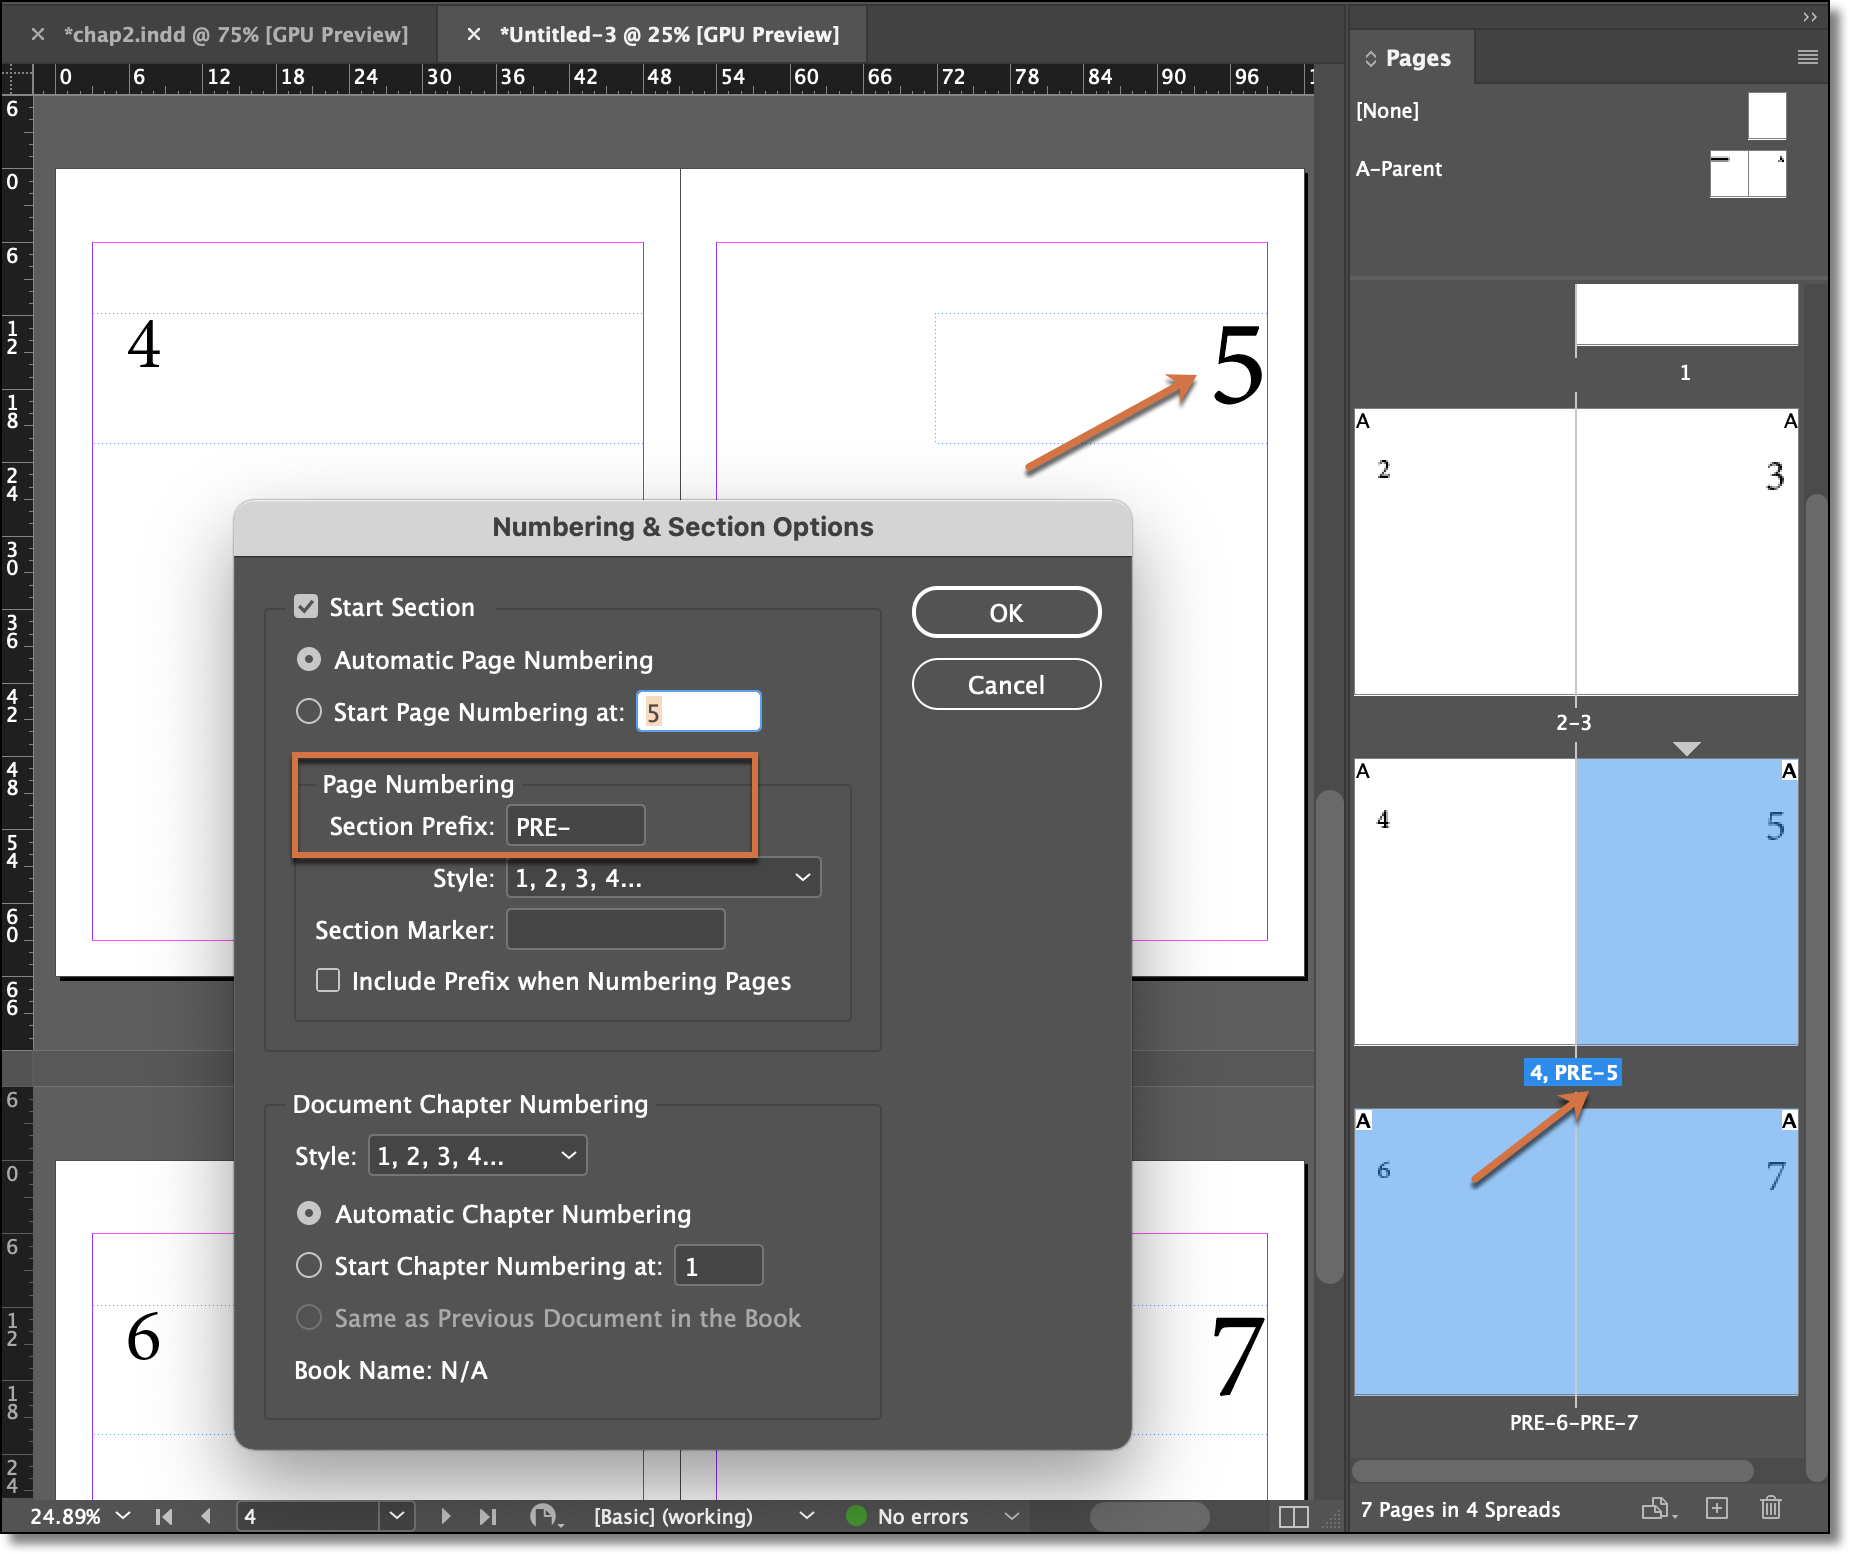This screenshot has height=1554, width=1850.
Task: Jump to last page with status bar icon
Action: pos(489,1516)
